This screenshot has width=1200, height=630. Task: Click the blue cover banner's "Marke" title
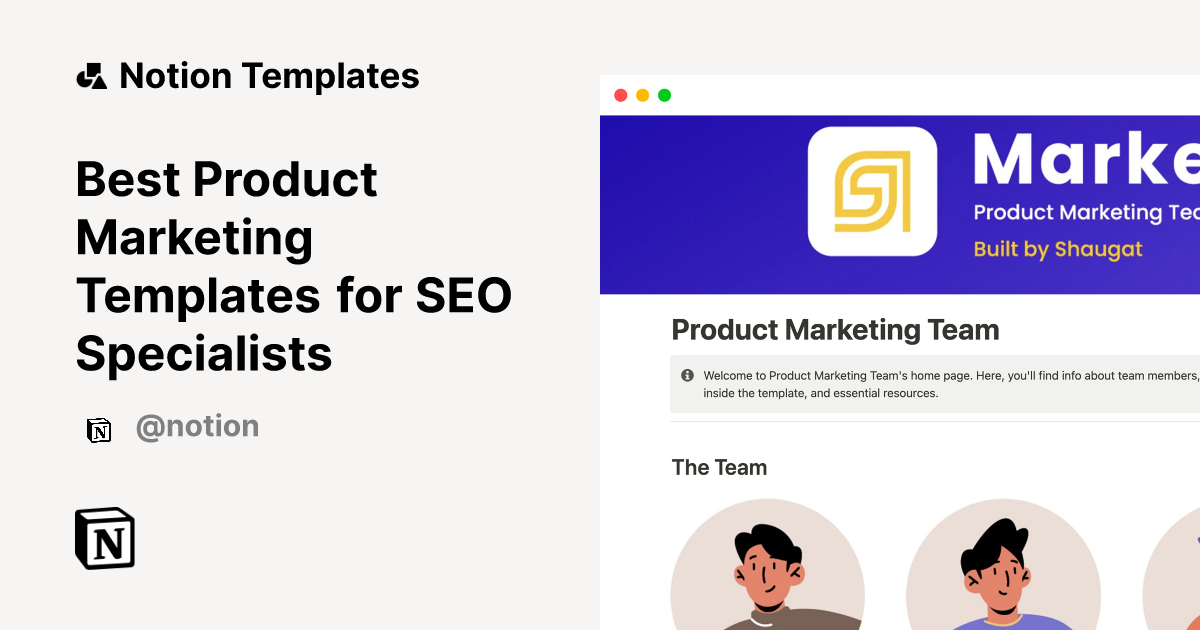[x=1085, y=159]
